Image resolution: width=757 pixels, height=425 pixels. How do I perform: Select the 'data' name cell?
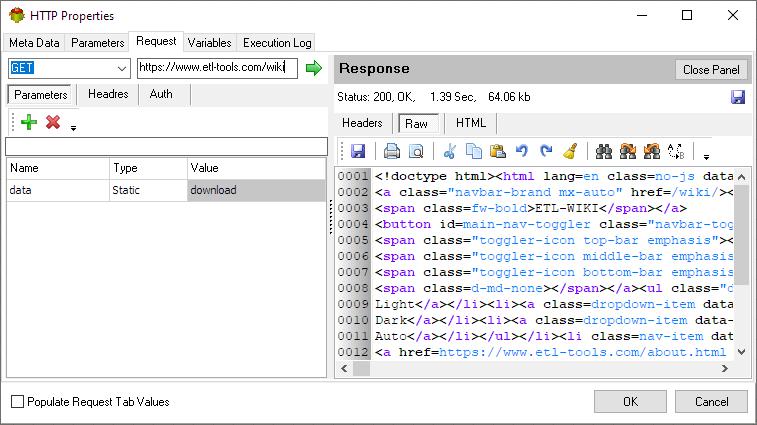(x=58, y=190)
